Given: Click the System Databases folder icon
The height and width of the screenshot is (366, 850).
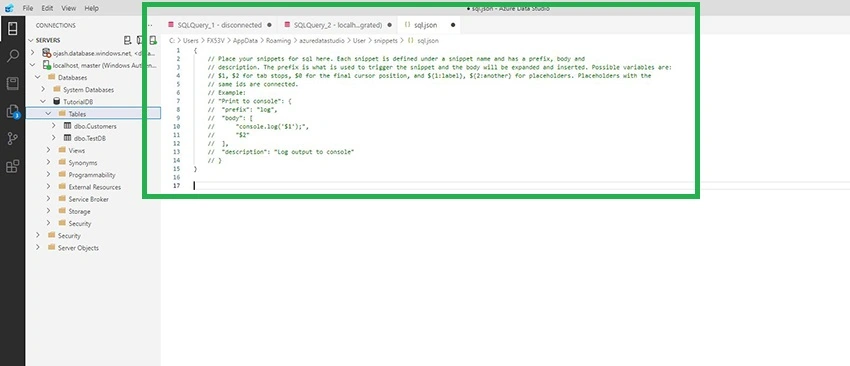Looking at the screenshot, I should (57, 89).
